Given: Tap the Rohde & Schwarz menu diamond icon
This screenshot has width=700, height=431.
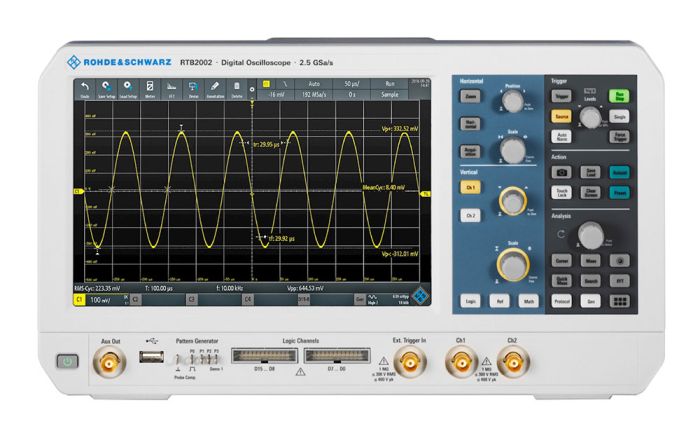Looking at the screenshot, I should (420, 296).
